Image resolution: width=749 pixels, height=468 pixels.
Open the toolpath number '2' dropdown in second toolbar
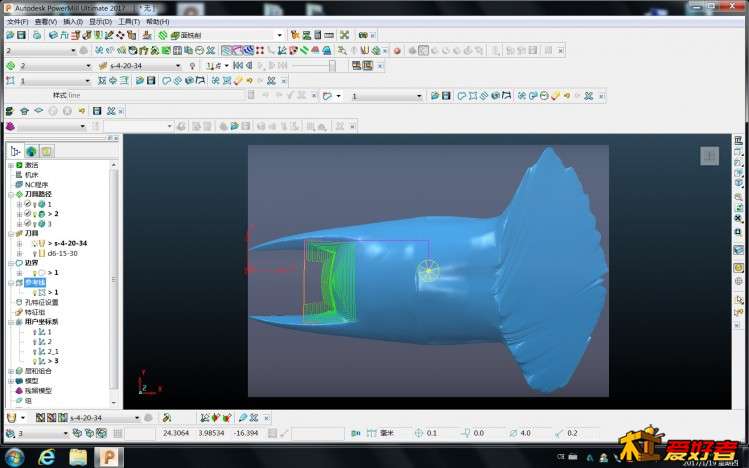73,51
